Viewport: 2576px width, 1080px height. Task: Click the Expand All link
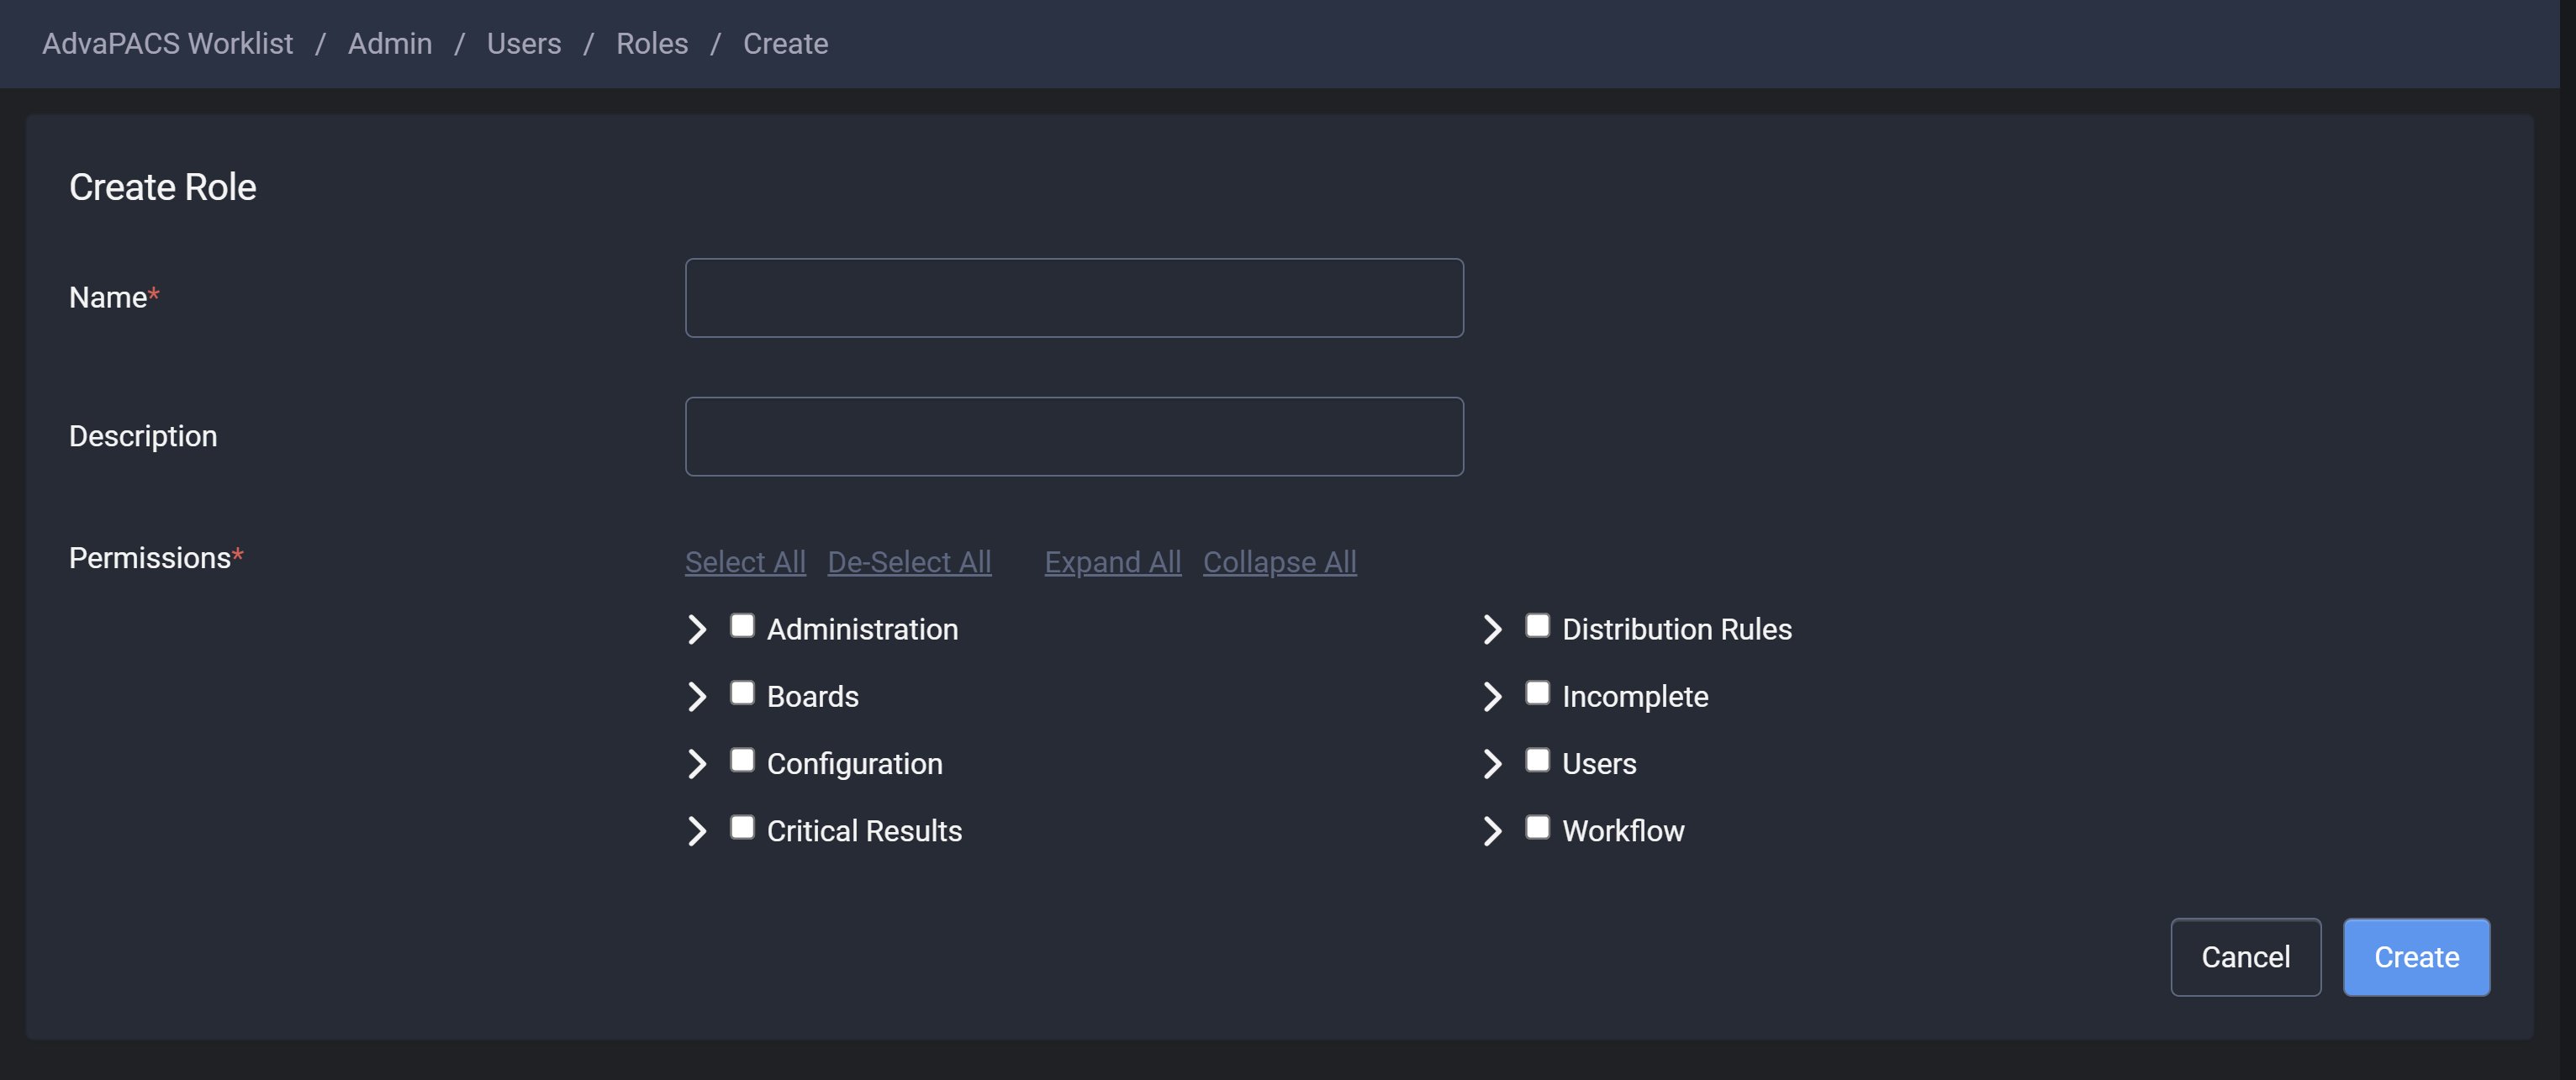(x=1113, y=562)
